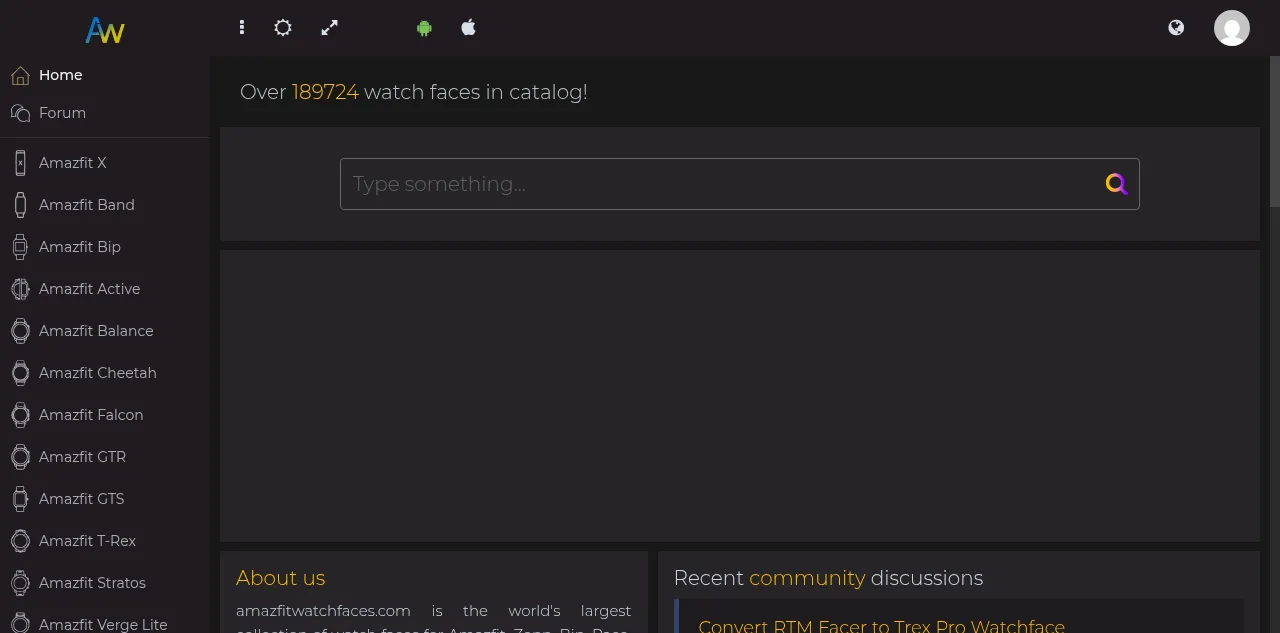The height and width of the screenshot is (633, 1280).
Task: Click the Amazfit Band device icon
Action: [x=20, y=205]
